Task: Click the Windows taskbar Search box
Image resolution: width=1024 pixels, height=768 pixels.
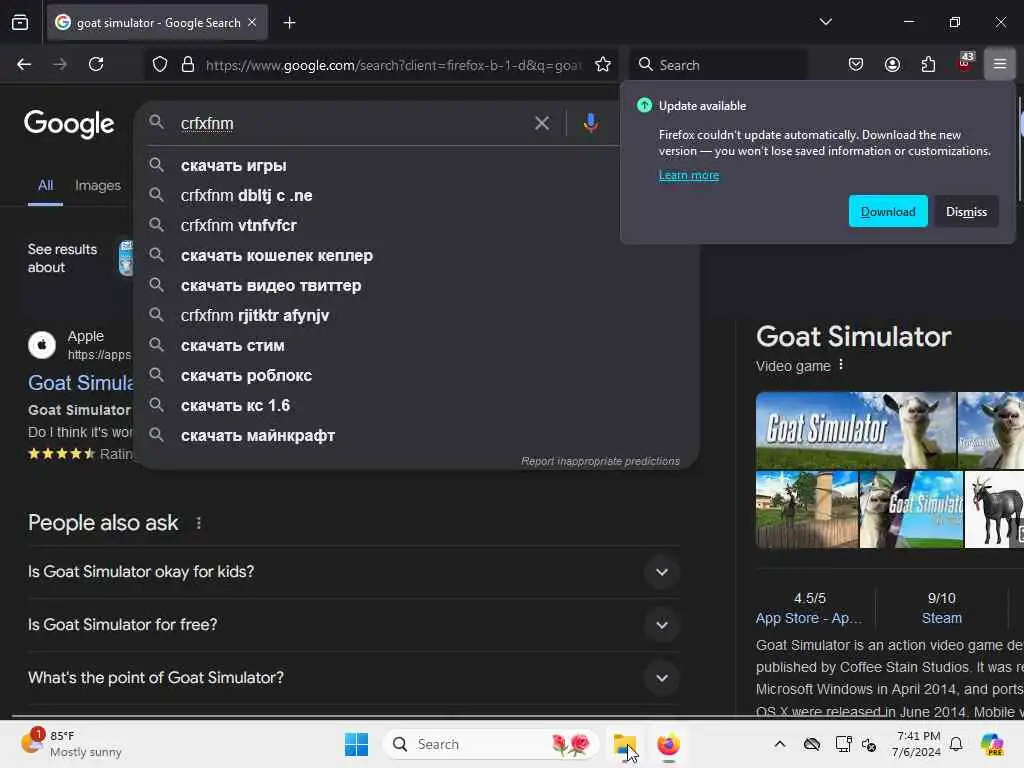Action: [x=491, y=744]
